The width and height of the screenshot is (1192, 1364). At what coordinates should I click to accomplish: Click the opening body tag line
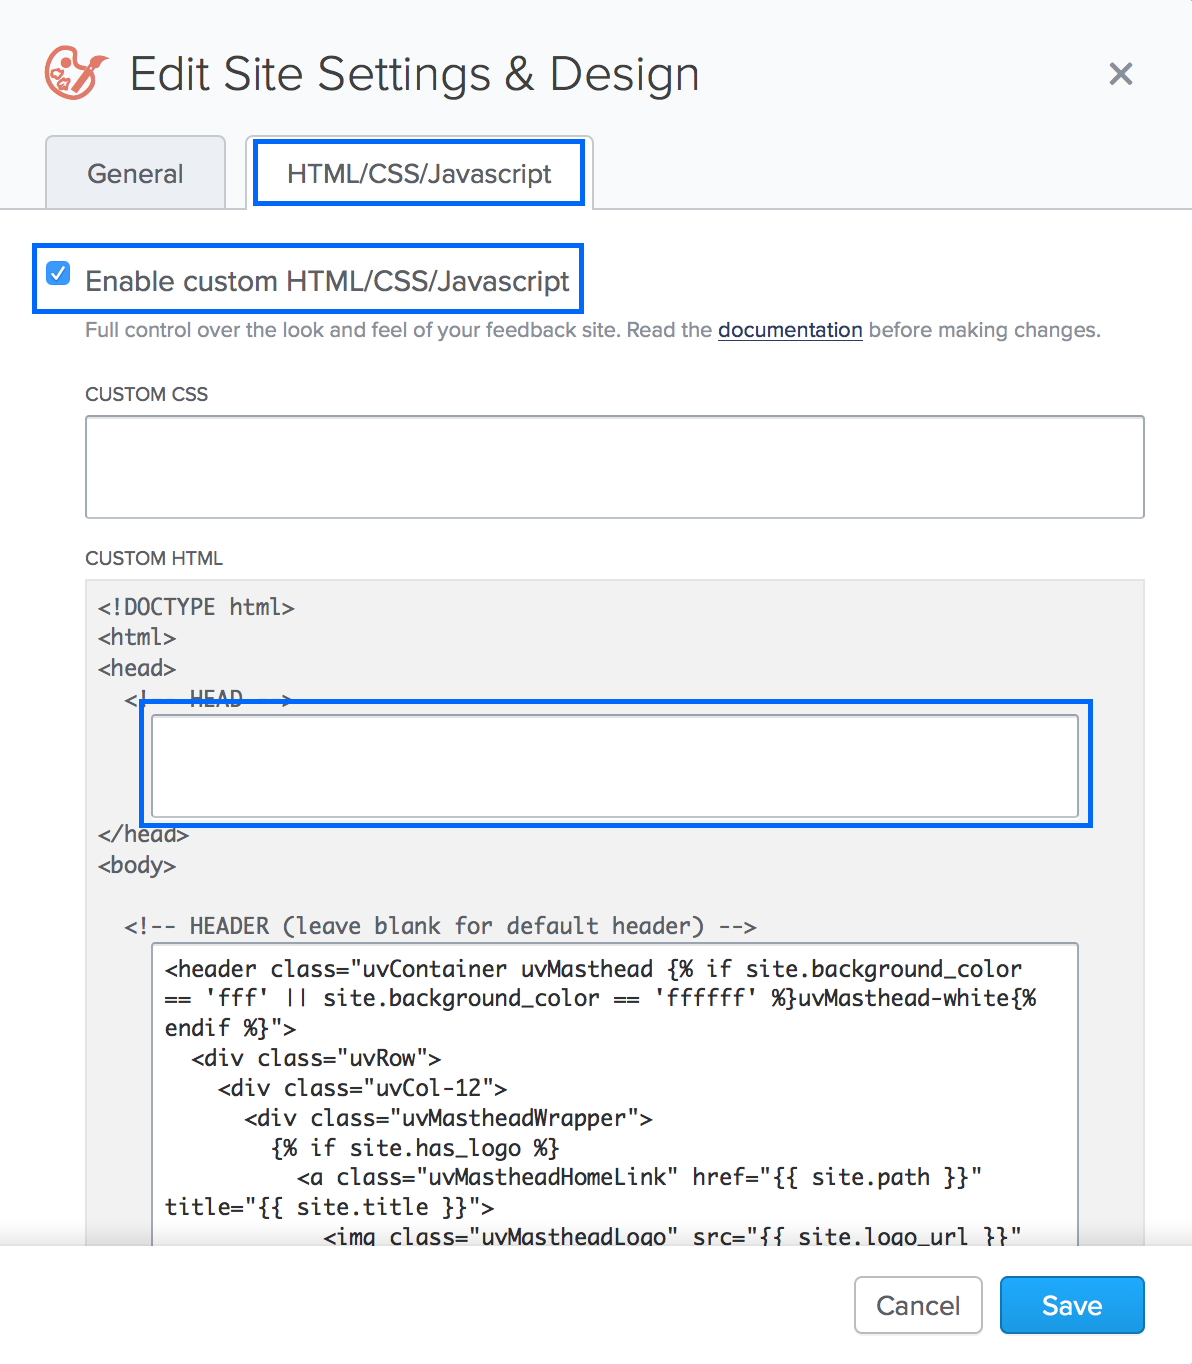tap(137, 865)
